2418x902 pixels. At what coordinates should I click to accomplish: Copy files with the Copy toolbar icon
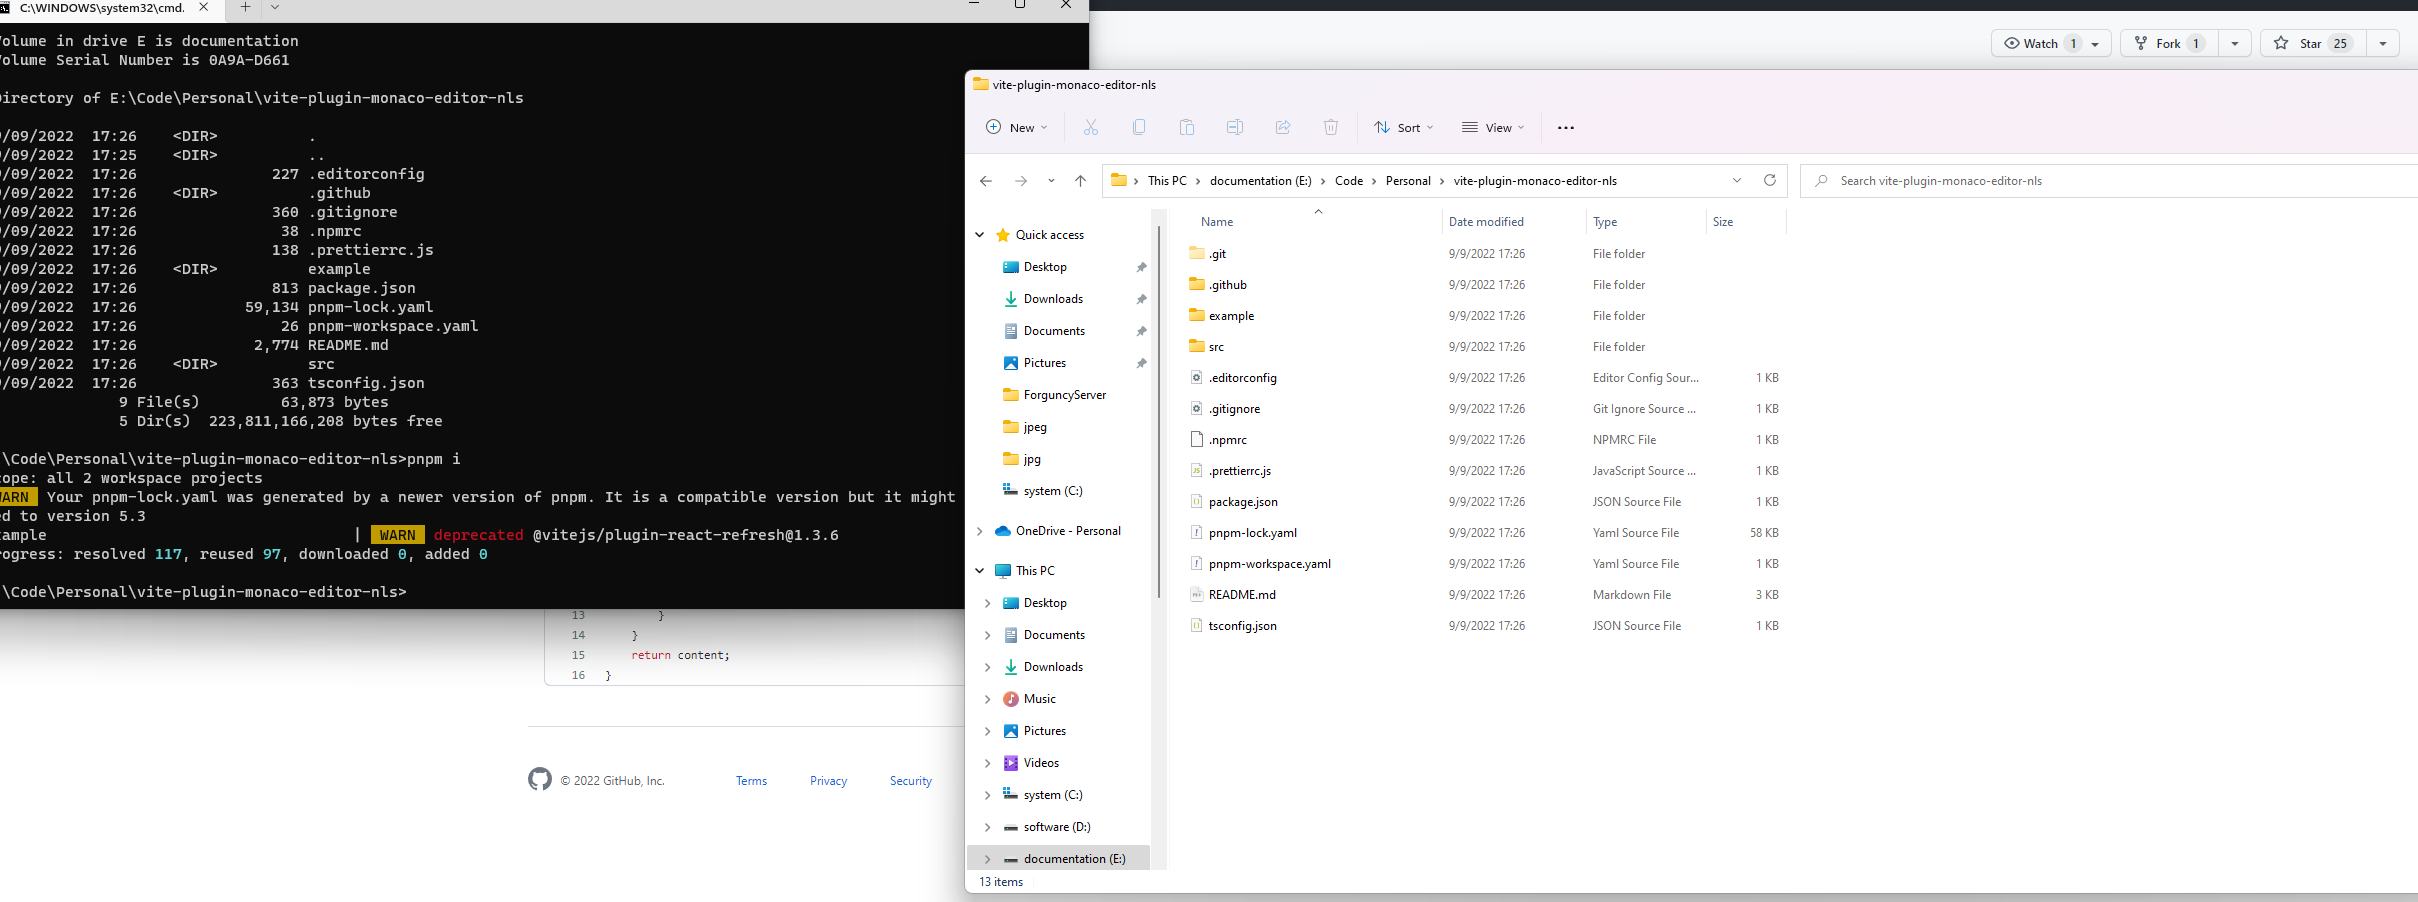click(1138, 127)
